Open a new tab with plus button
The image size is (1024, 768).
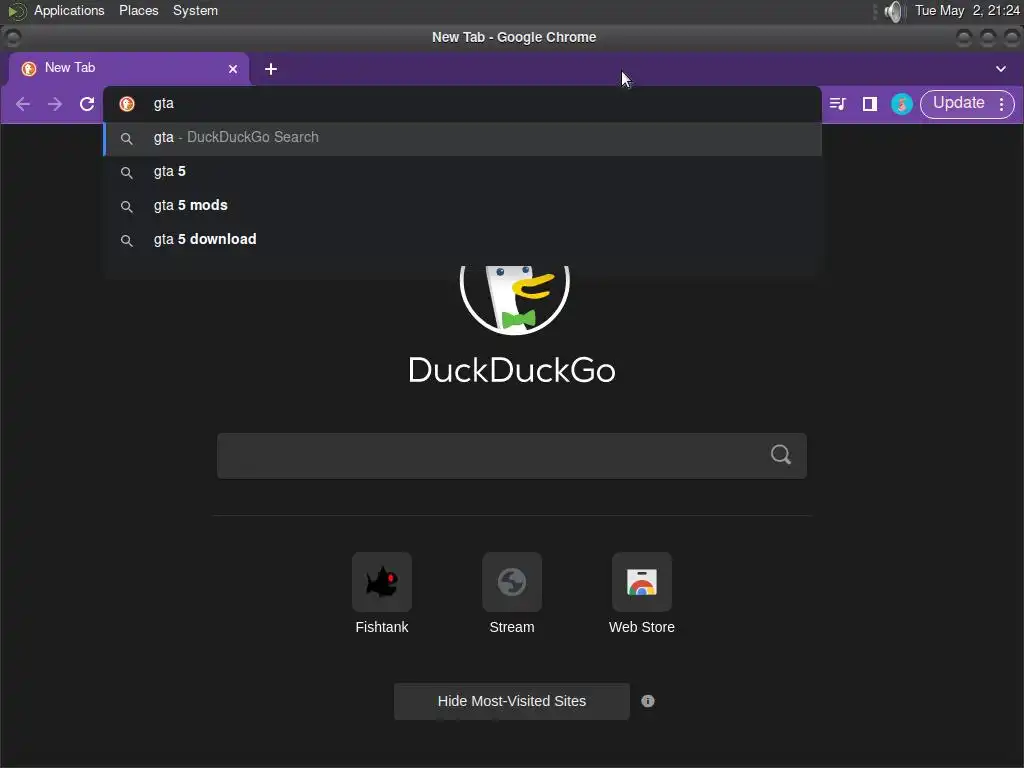tap(271, 69)
